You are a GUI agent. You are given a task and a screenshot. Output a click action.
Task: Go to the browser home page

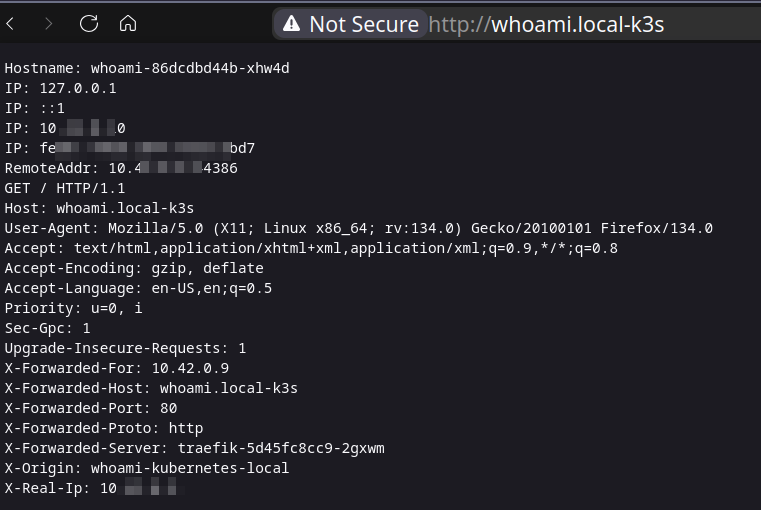pyautogui.click(x=127, y=23)
